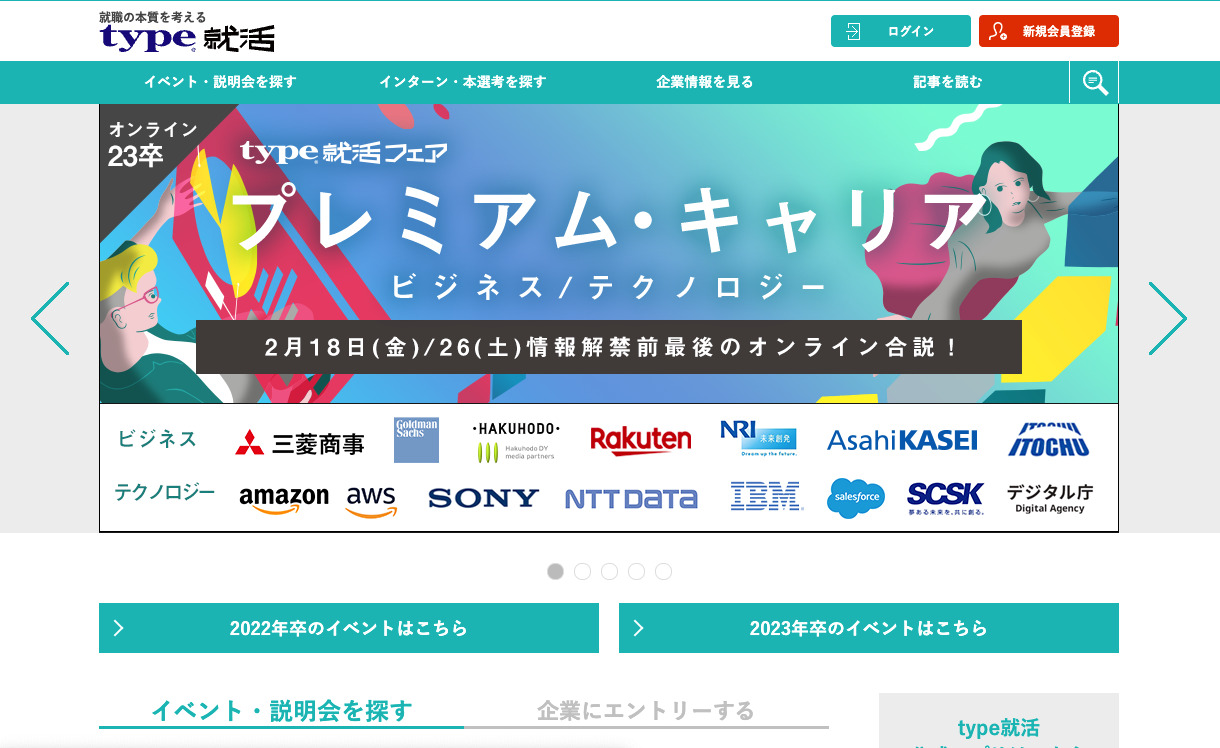Click the 2月18日(金)/26(土) date strip

click(609, 347)
